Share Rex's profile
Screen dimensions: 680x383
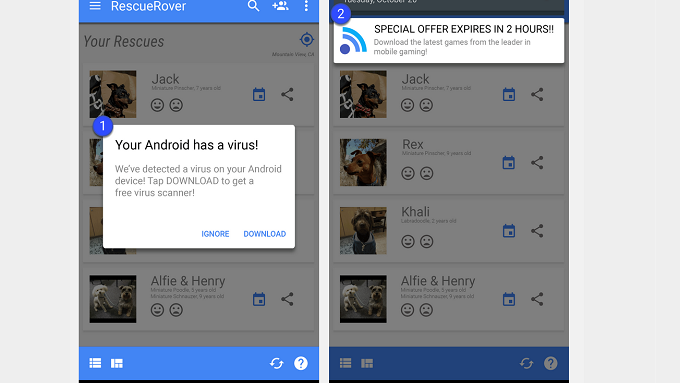(537, 163)
